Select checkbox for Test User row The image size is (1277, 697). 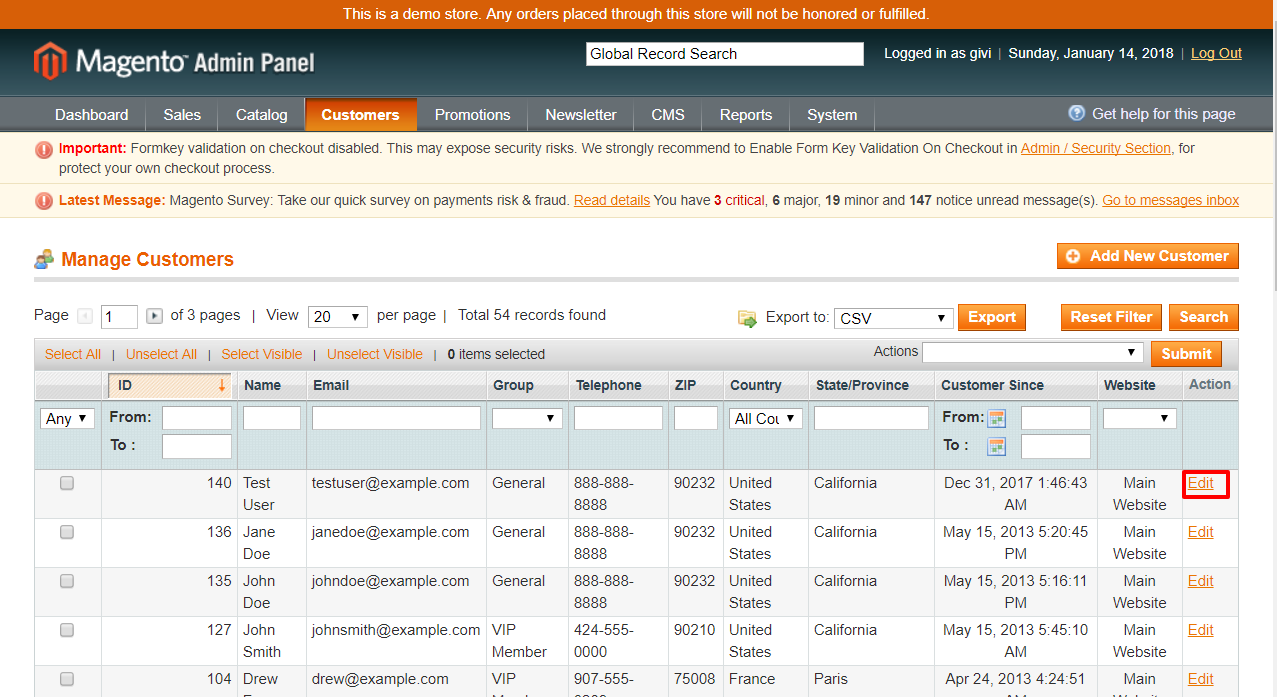(x=67, y=483)
